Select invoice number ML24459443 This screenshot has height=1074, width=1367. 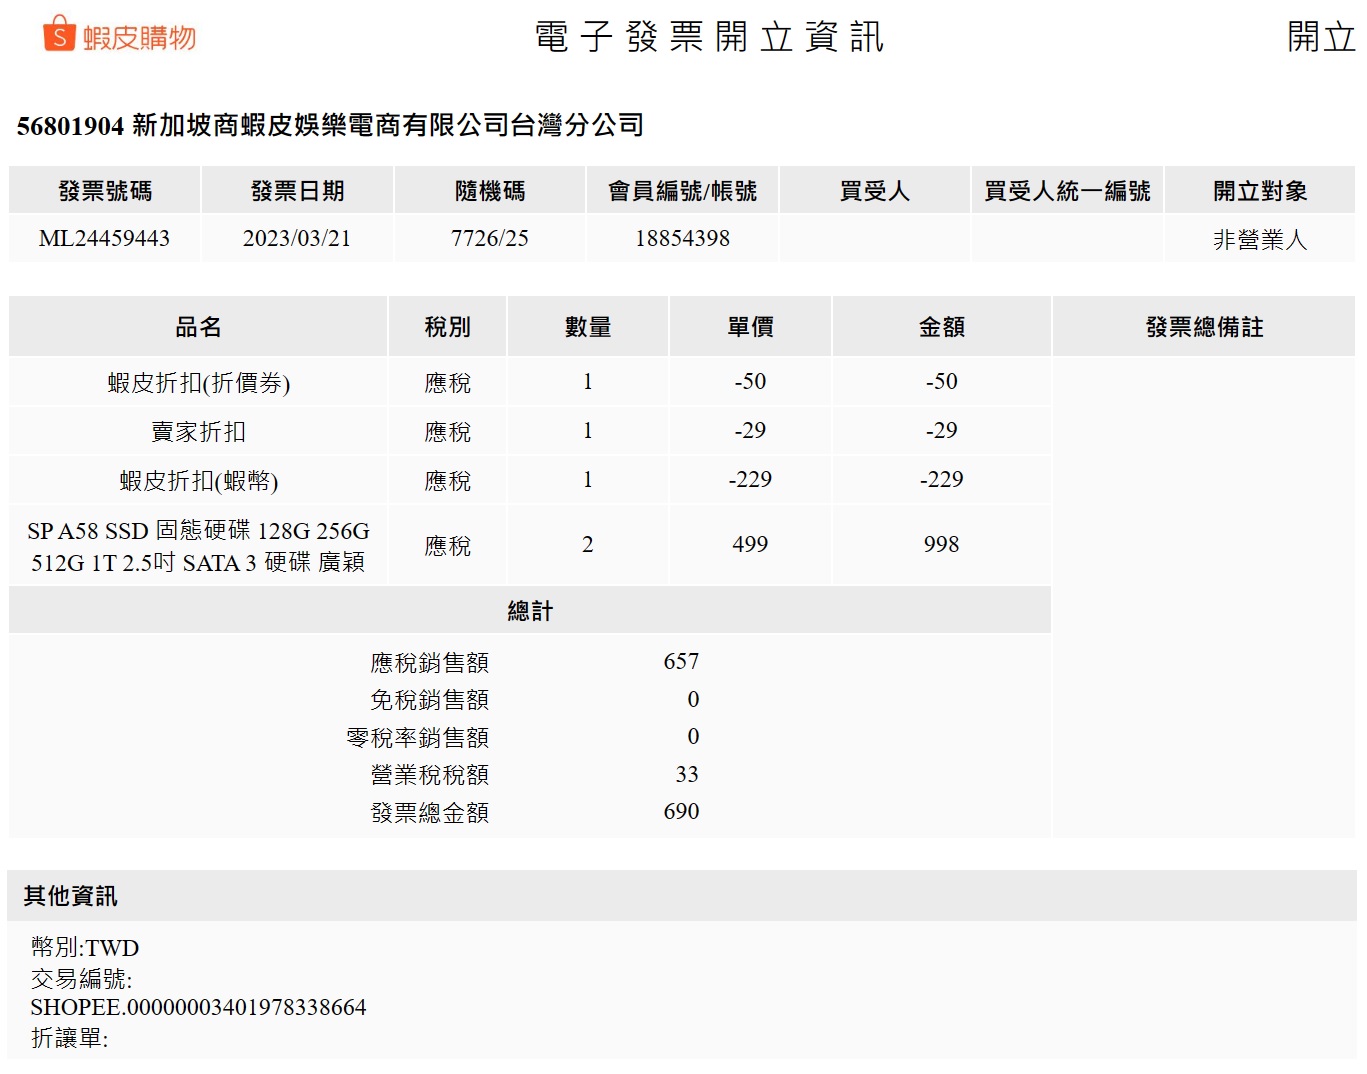point(104,239)
